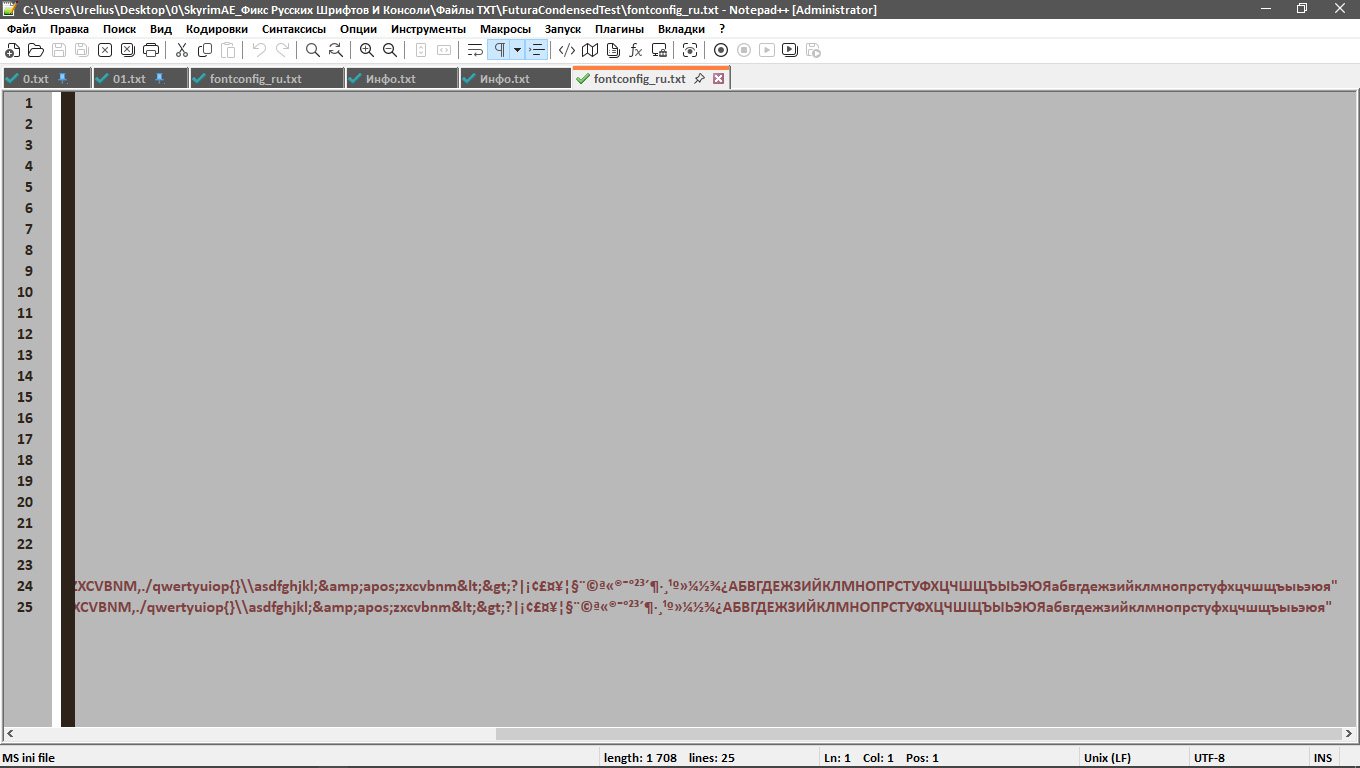Switch to the 01.txt tab
Image resolution: width=1360 pixels, height=768 pixels.
coord(129,78)
